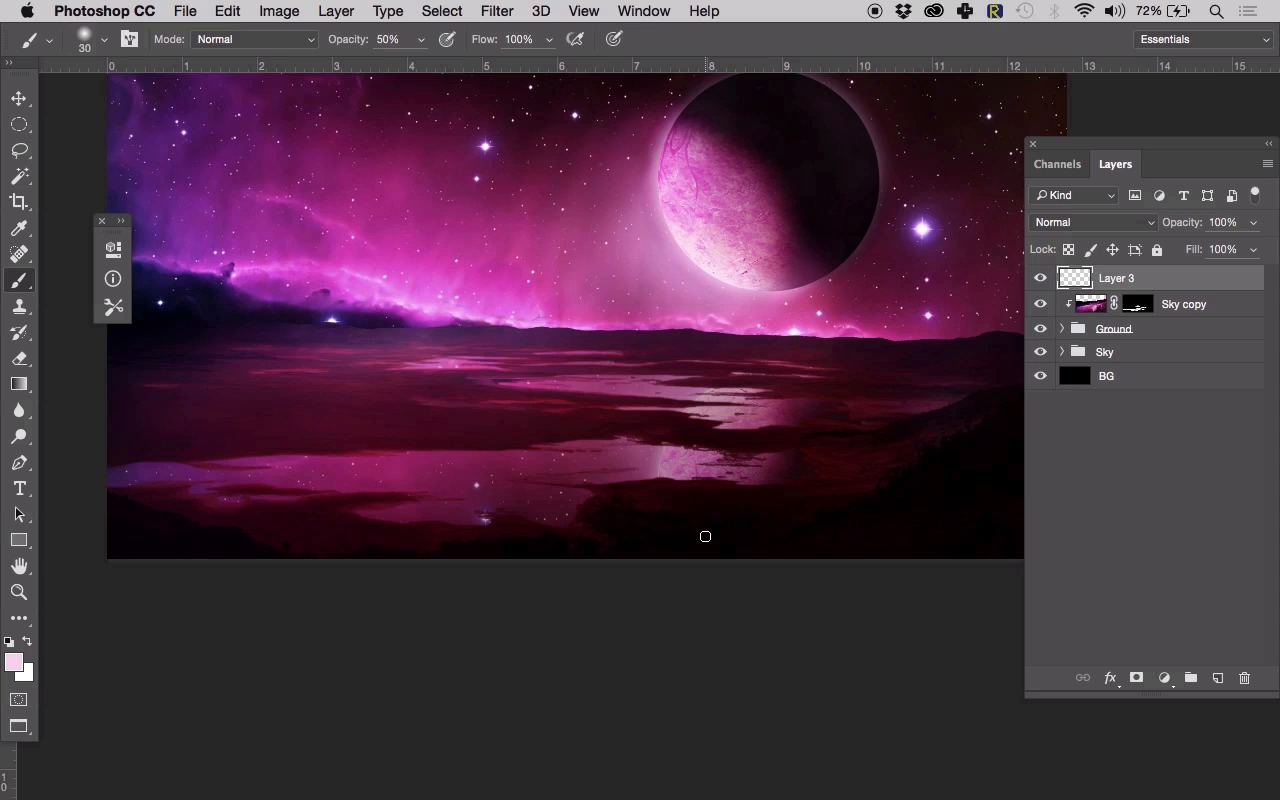The height and width of the screenshot is (800, 1280).
Task: Select the Brush tool in toolbox
Action: (x=19, y=280)
